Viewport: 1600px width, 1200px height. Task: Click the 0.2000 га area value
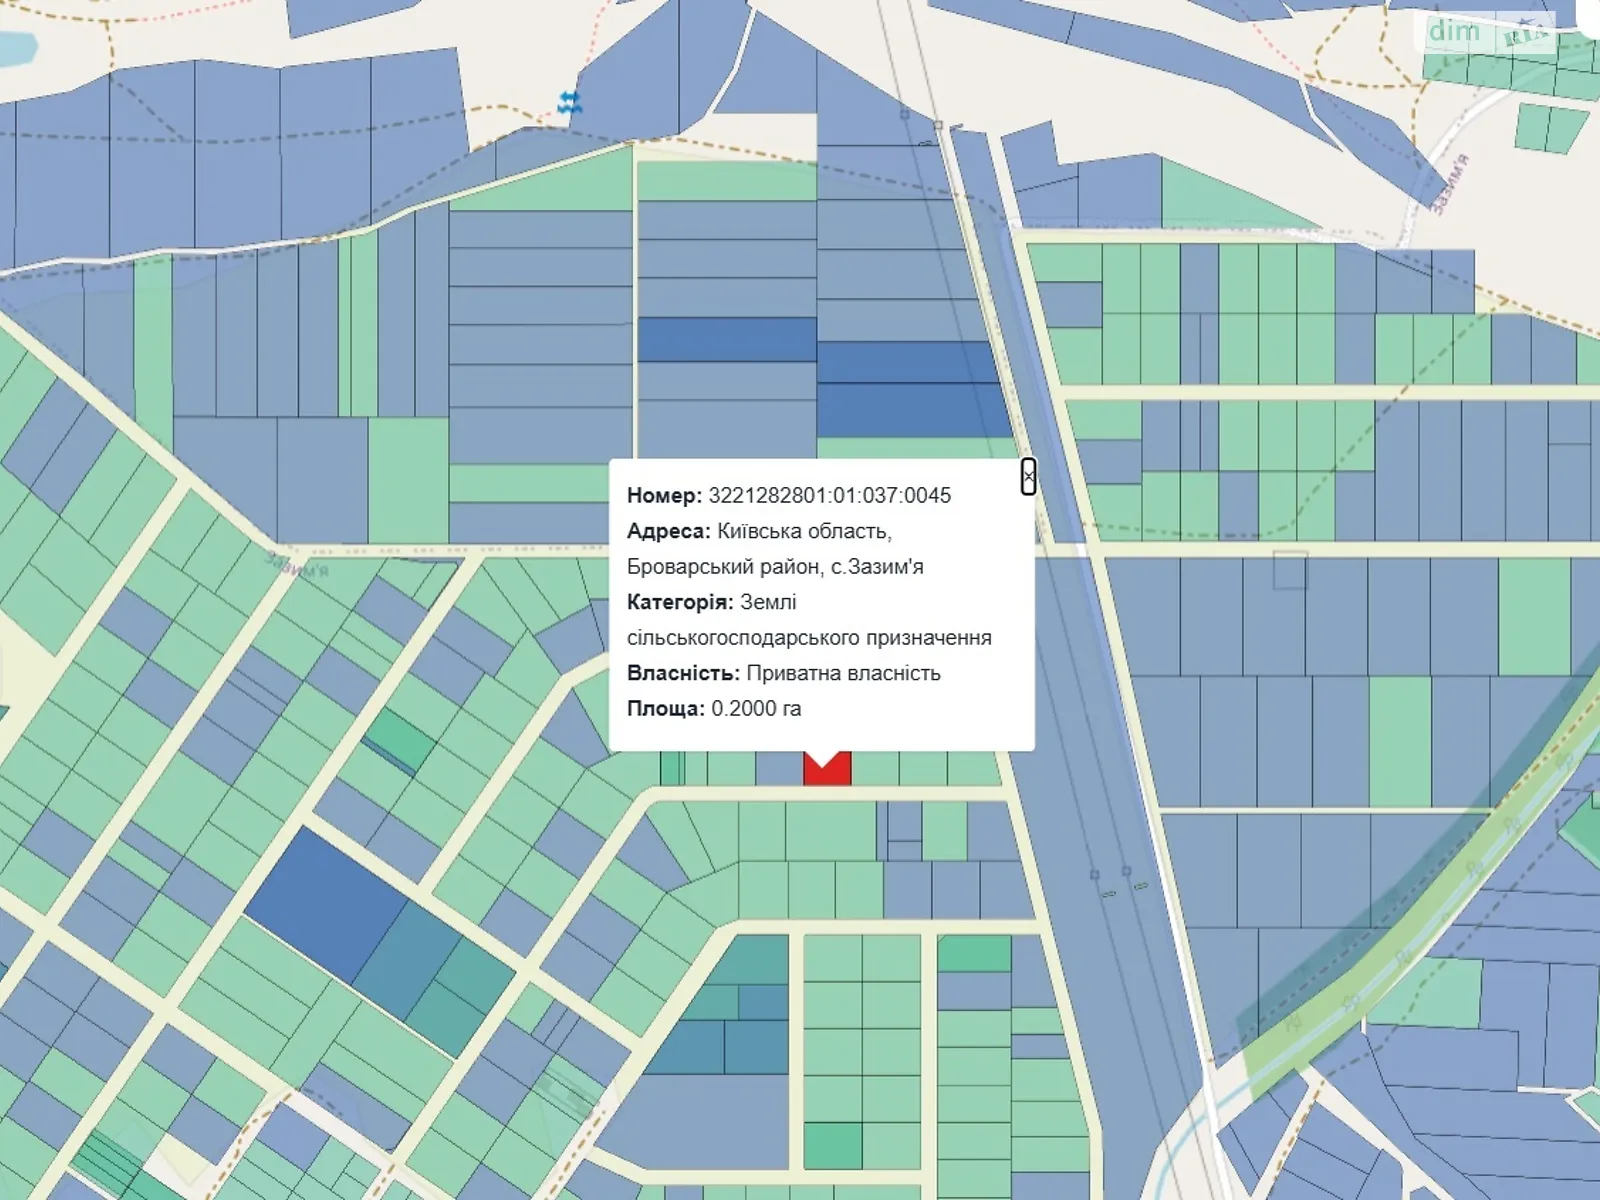coord(756,709)
